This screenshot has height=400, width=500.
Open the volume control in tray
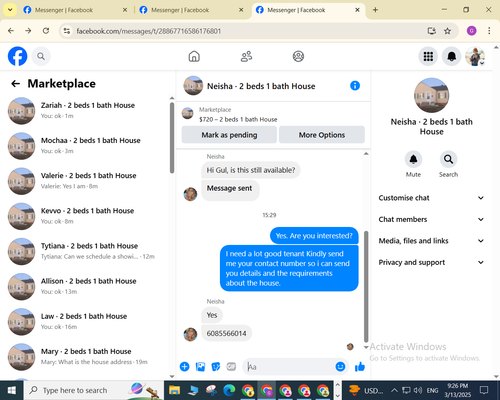[418, 390]
